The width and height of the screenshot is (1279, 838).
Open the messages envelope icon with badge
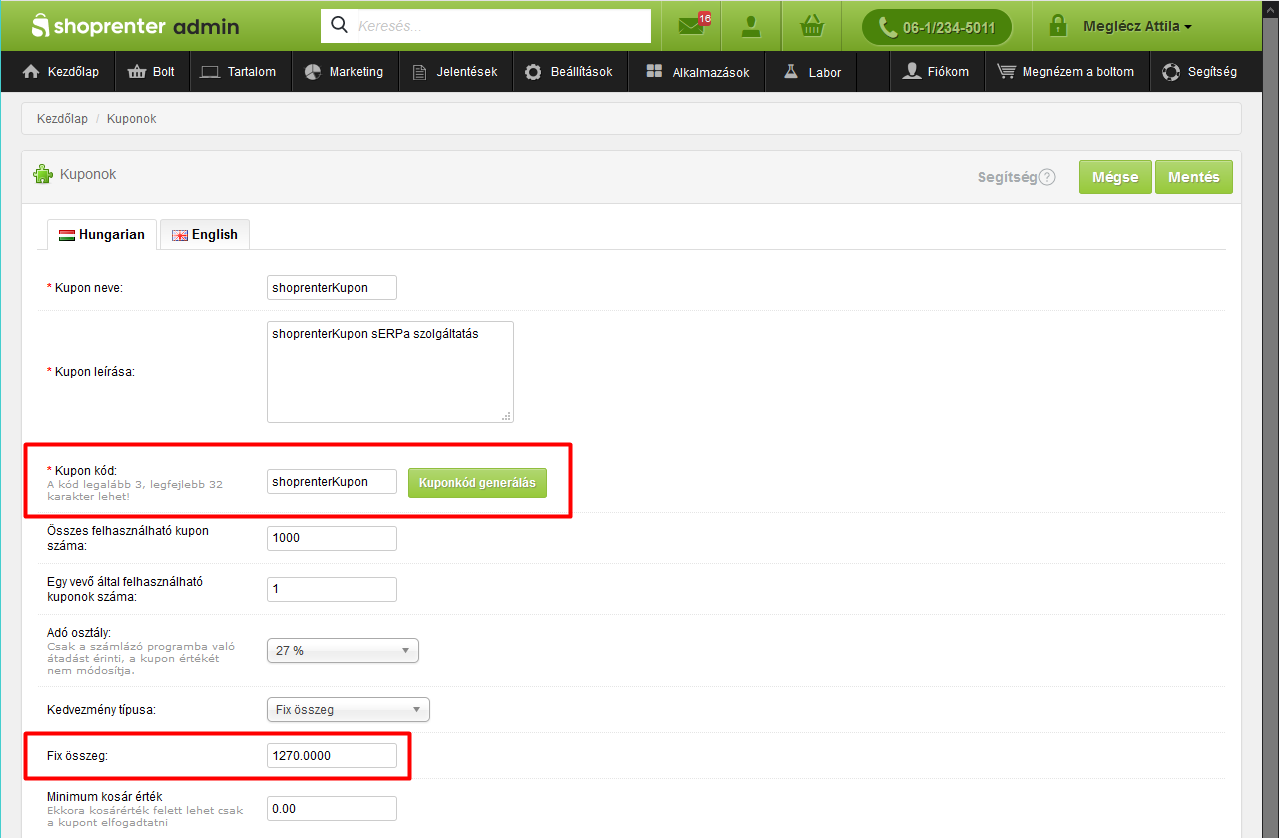[x=693, y=26]
